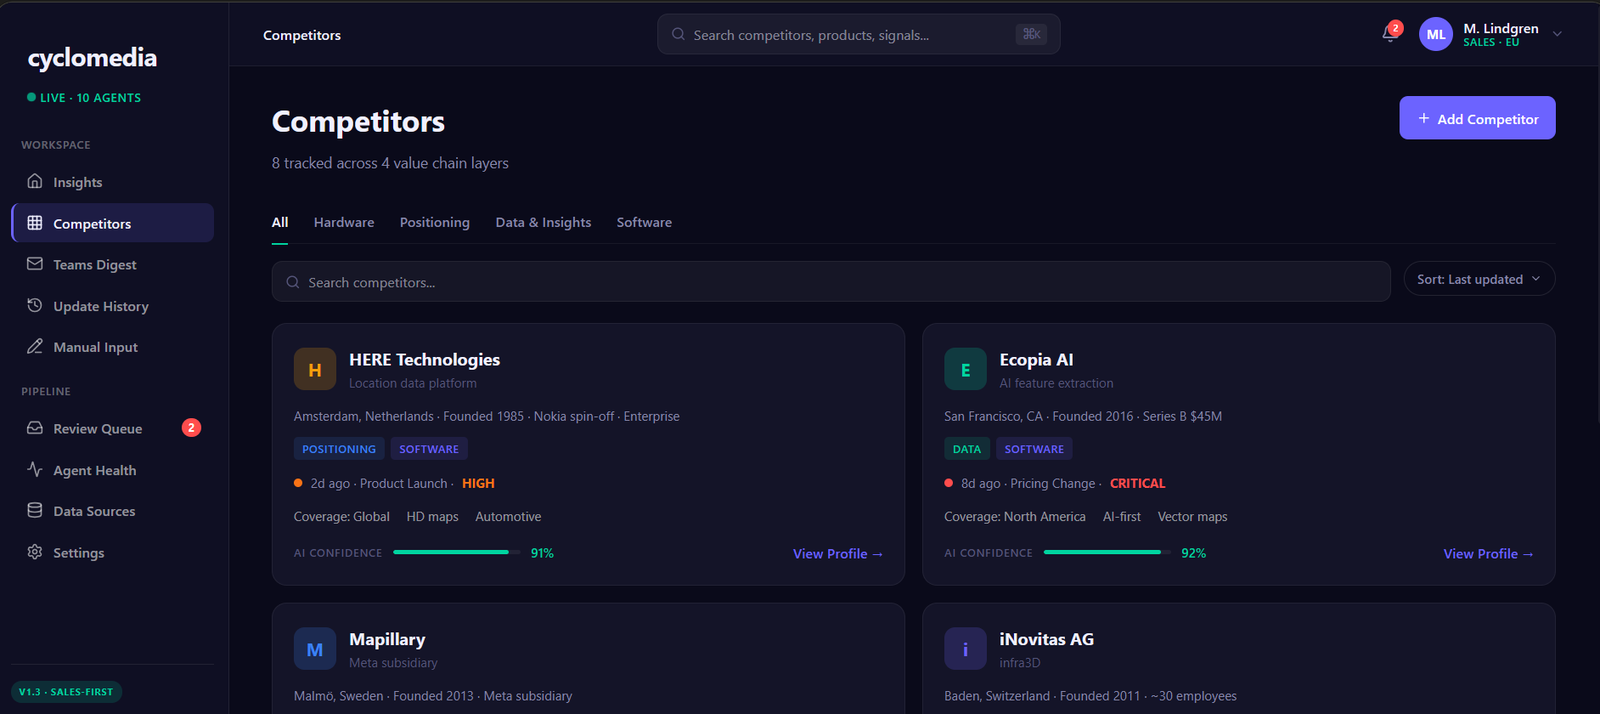Click the Mapillary card title
The image size is (1600, 714).
pyautogui.click(x=387, y=639)
